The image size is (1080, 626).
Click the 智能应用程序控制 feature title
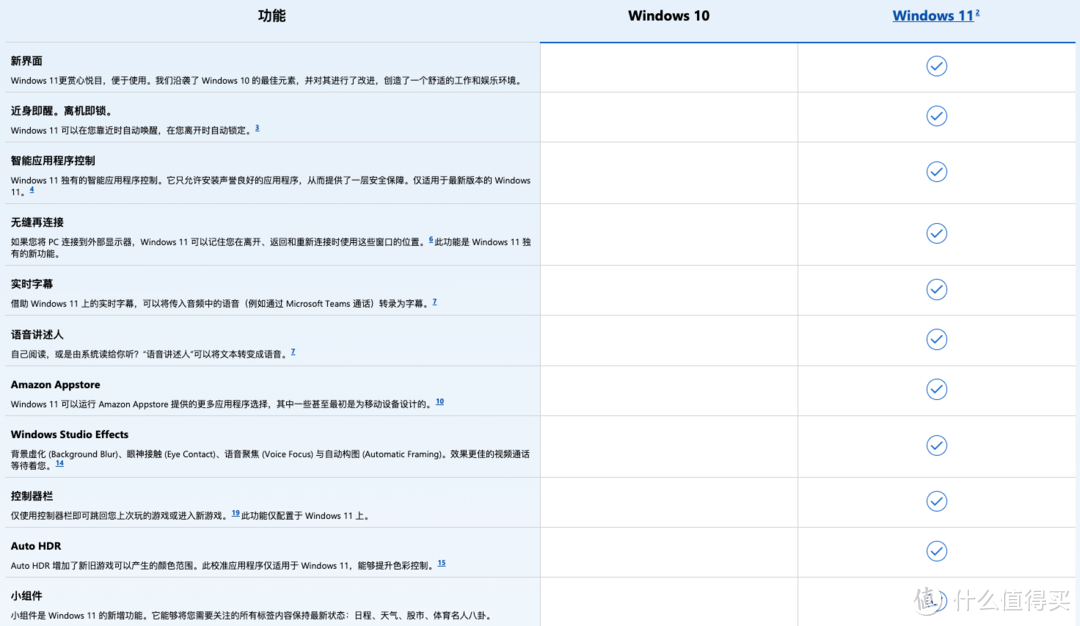53,160
